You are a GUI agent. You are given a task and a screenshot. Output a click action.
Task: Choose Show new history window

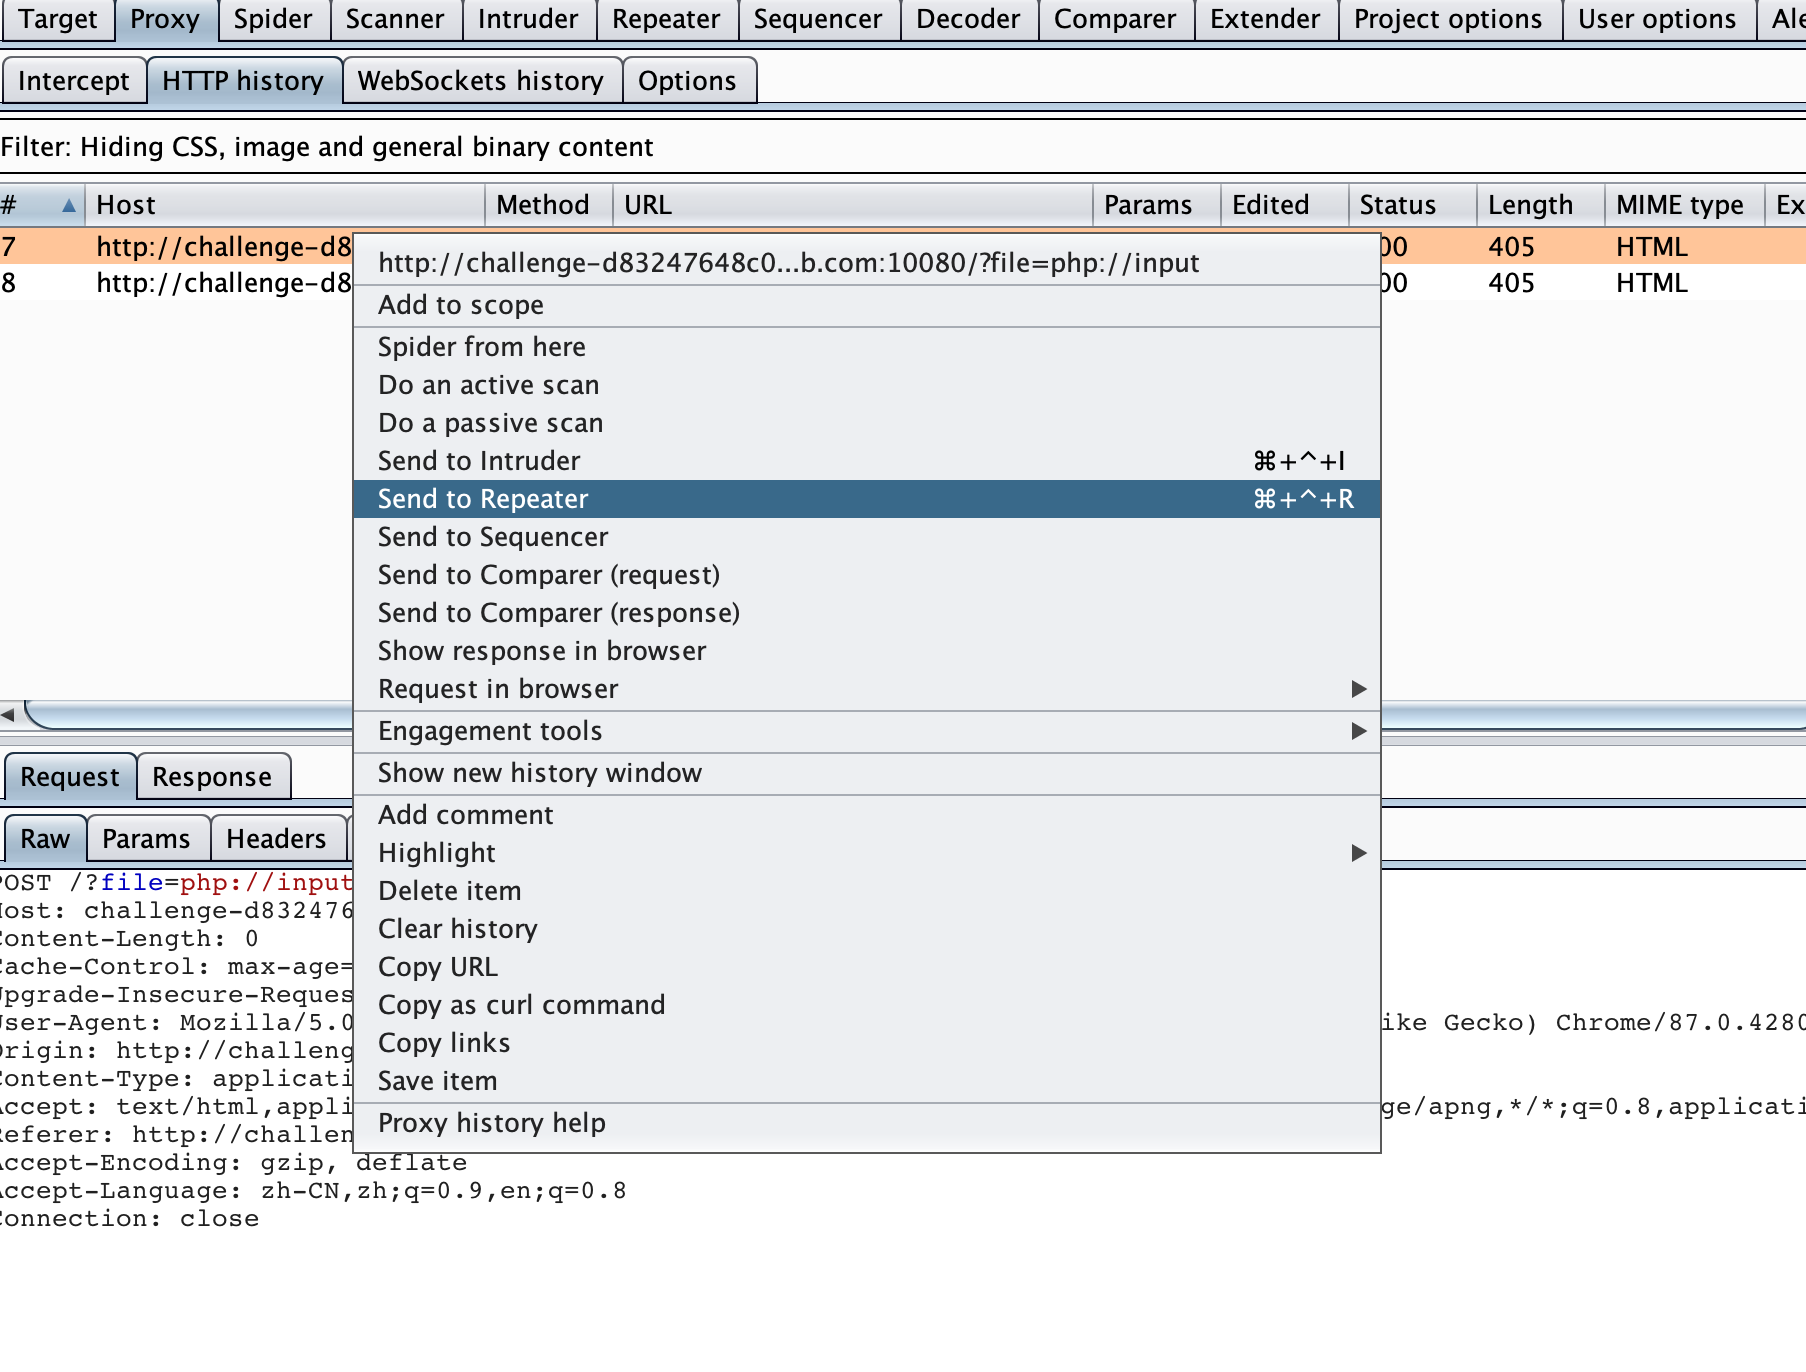(867, 773)
